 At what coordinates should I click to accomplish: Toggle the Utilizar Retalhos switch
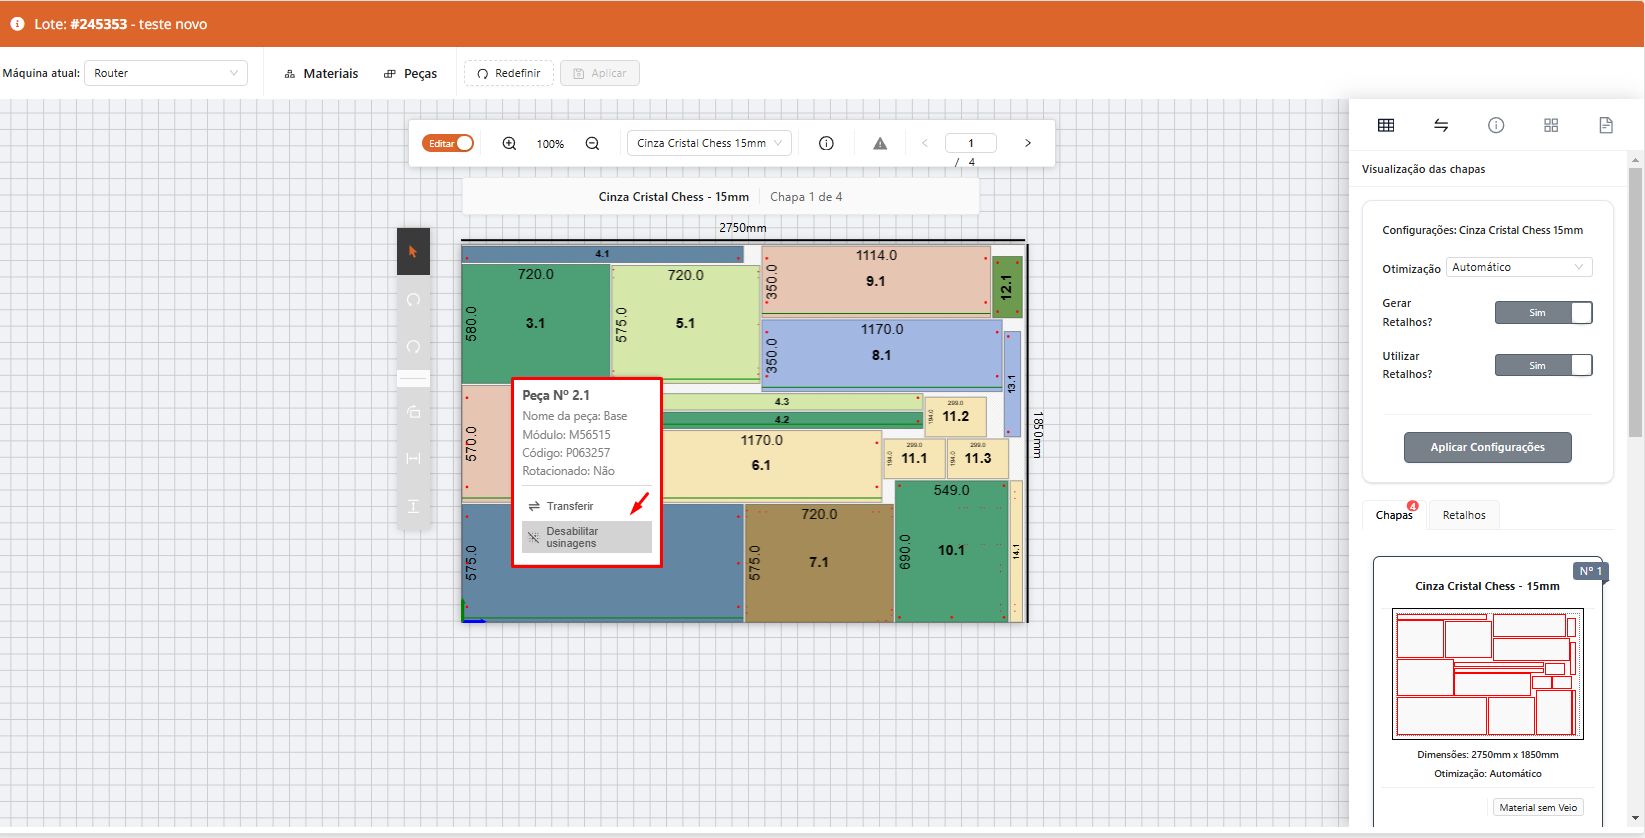pyautogui.click(x=1543, y=366)
